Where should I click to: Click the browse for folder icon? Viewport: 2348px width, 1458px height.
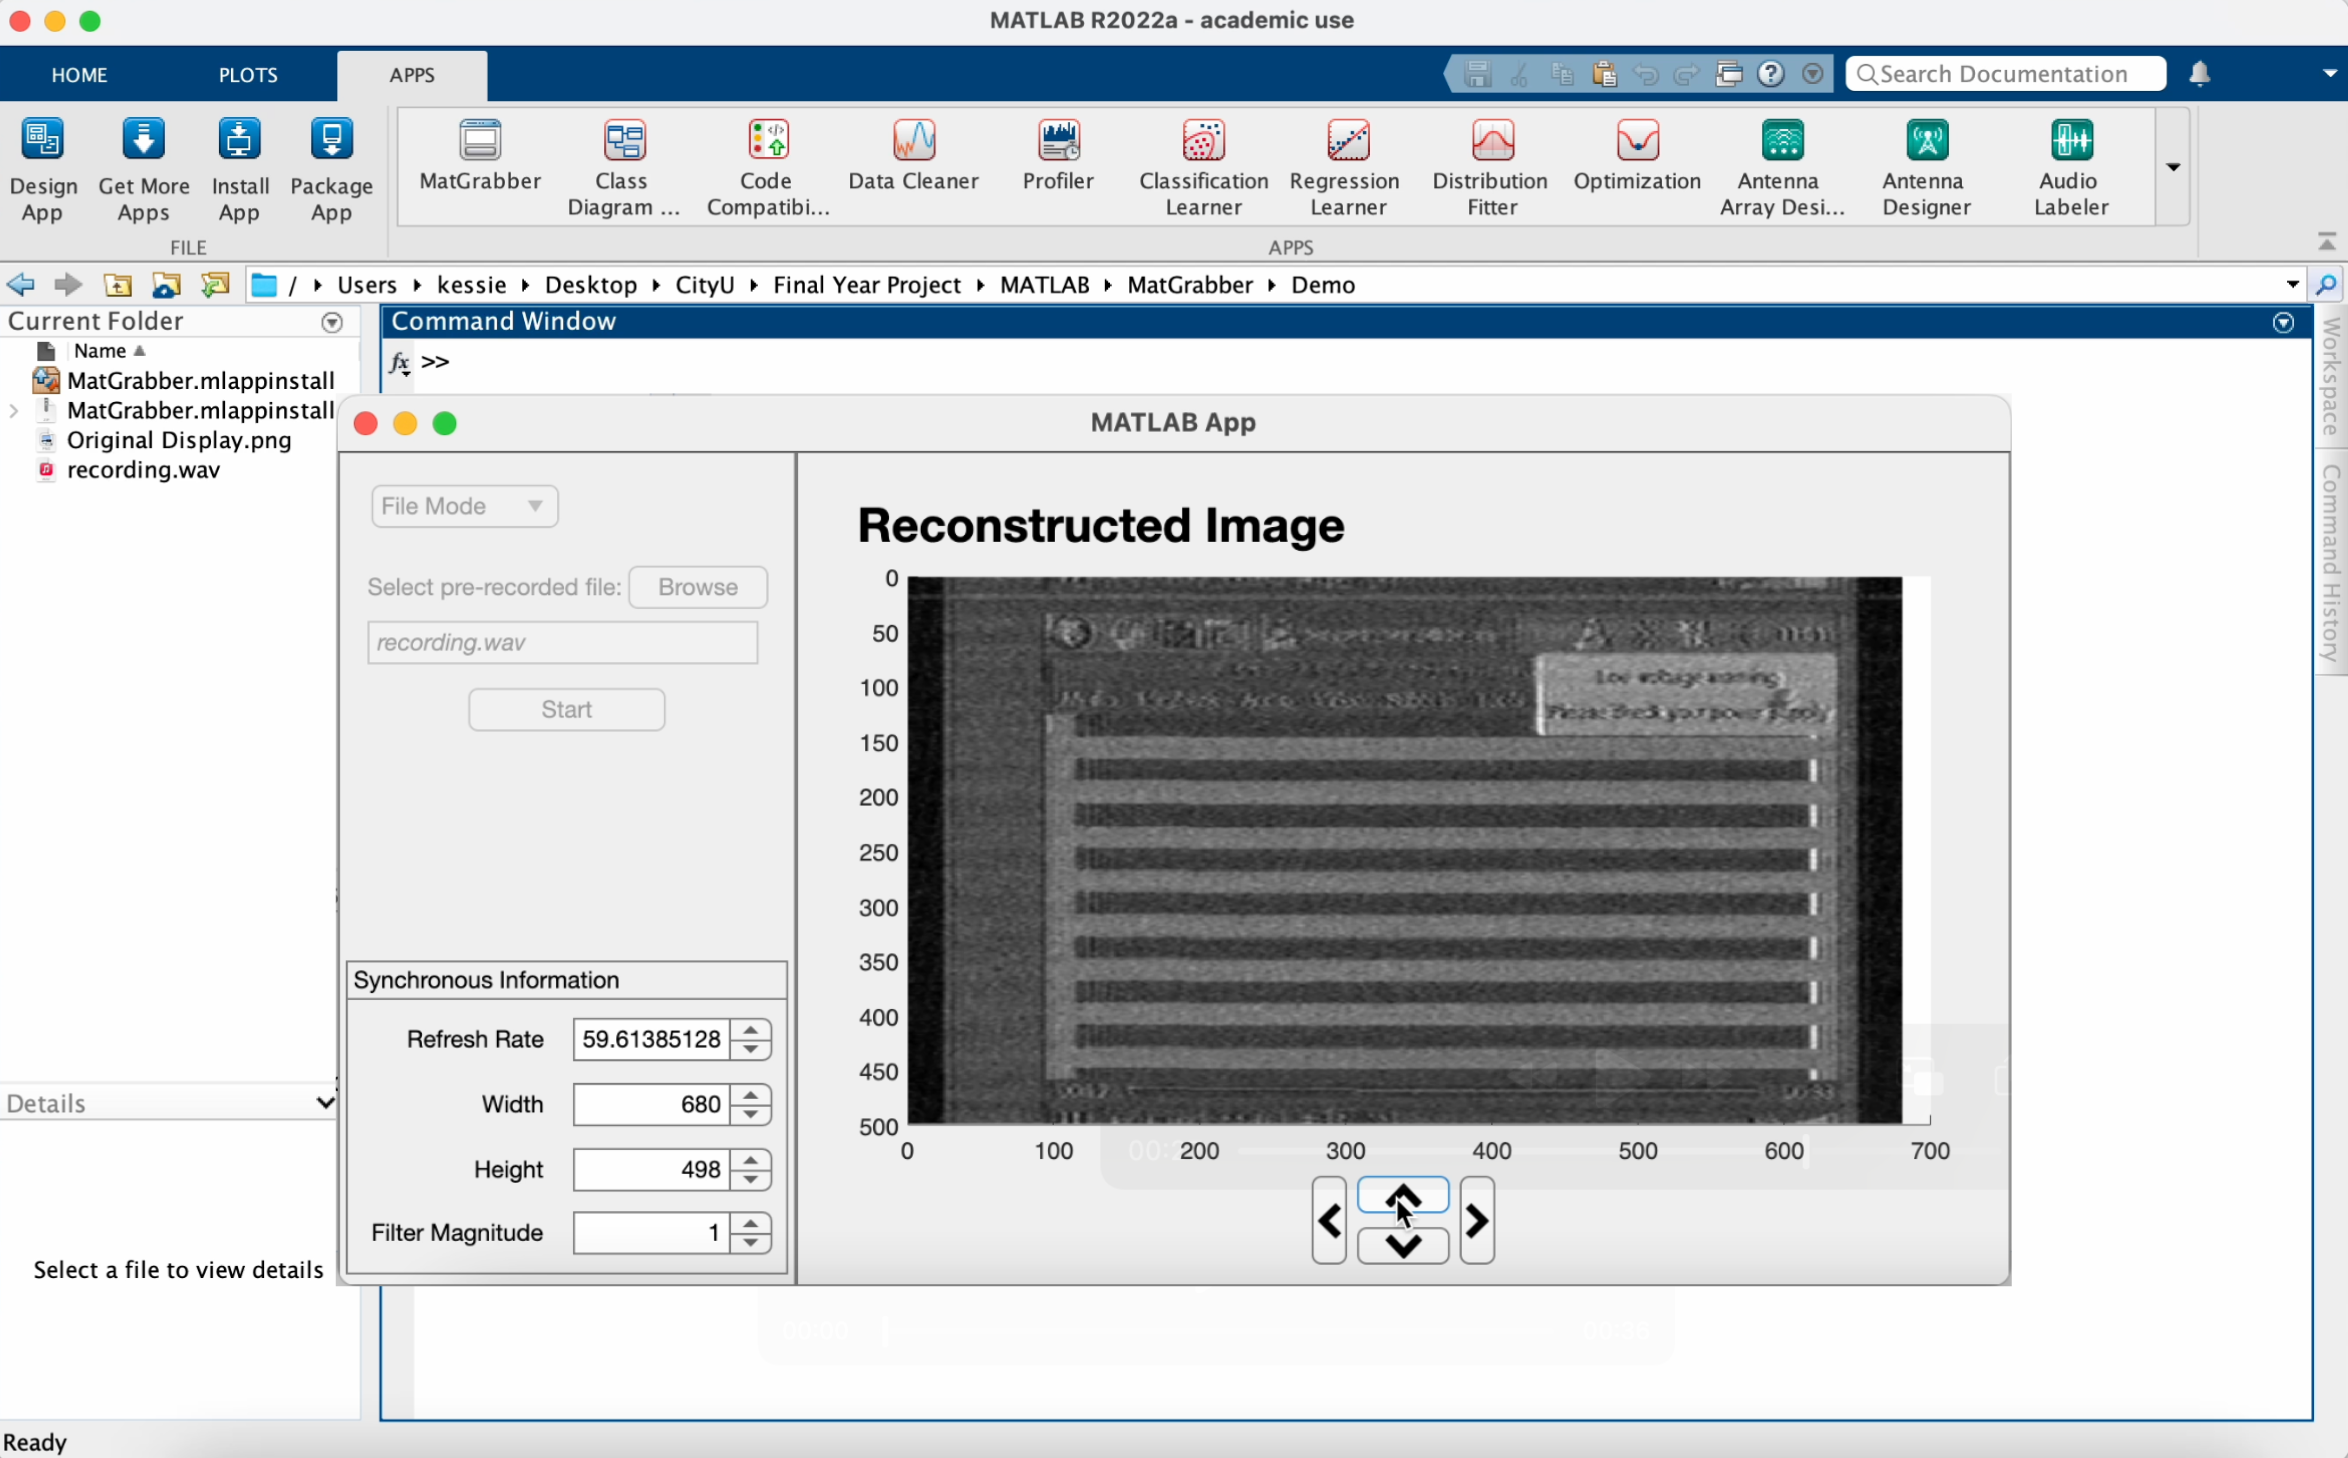[166, 285]
